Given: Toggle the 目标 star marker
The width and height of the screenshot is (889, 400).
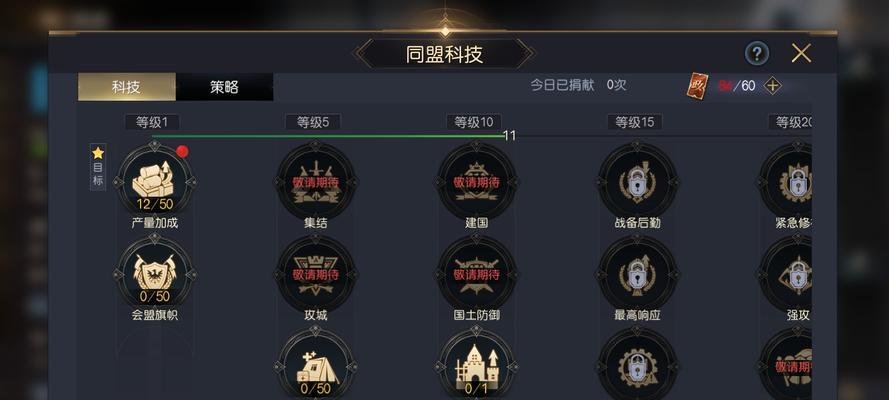Looking at the screenshot, I should (x=98, y=167).
